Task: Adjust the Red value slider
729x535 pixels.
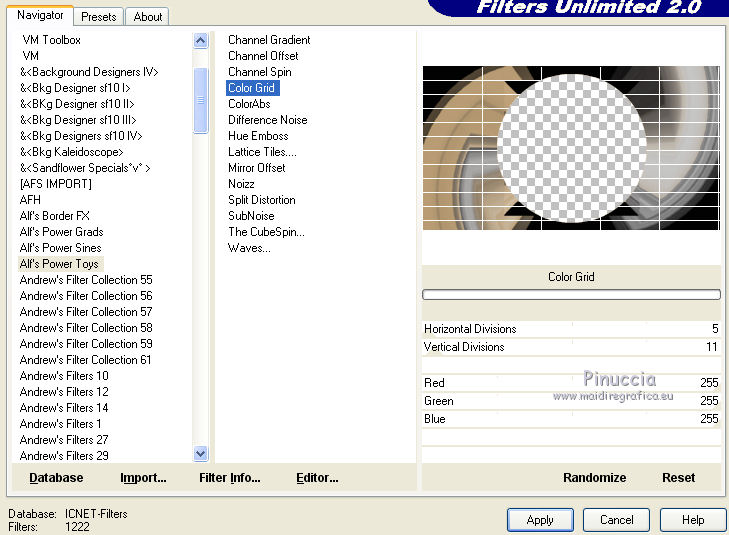Action: point(571,383)
